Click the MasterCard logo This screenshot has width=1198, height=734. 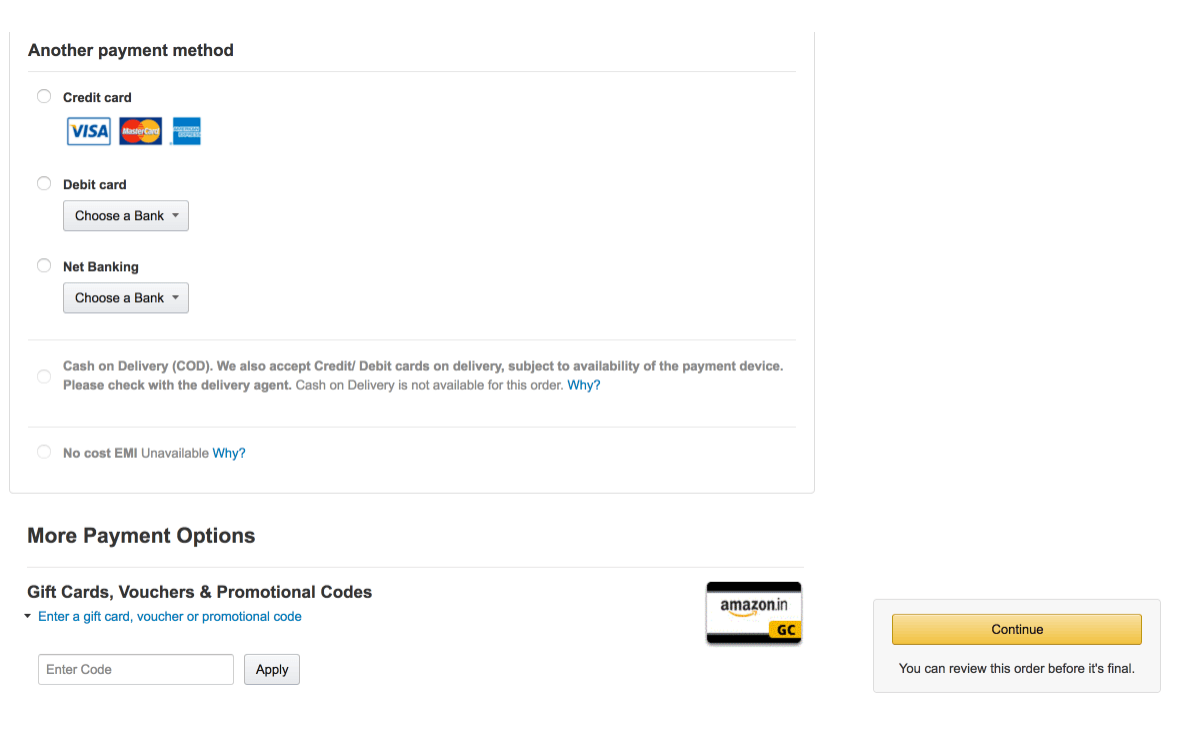pyautogui.click(x=141, y=131)
